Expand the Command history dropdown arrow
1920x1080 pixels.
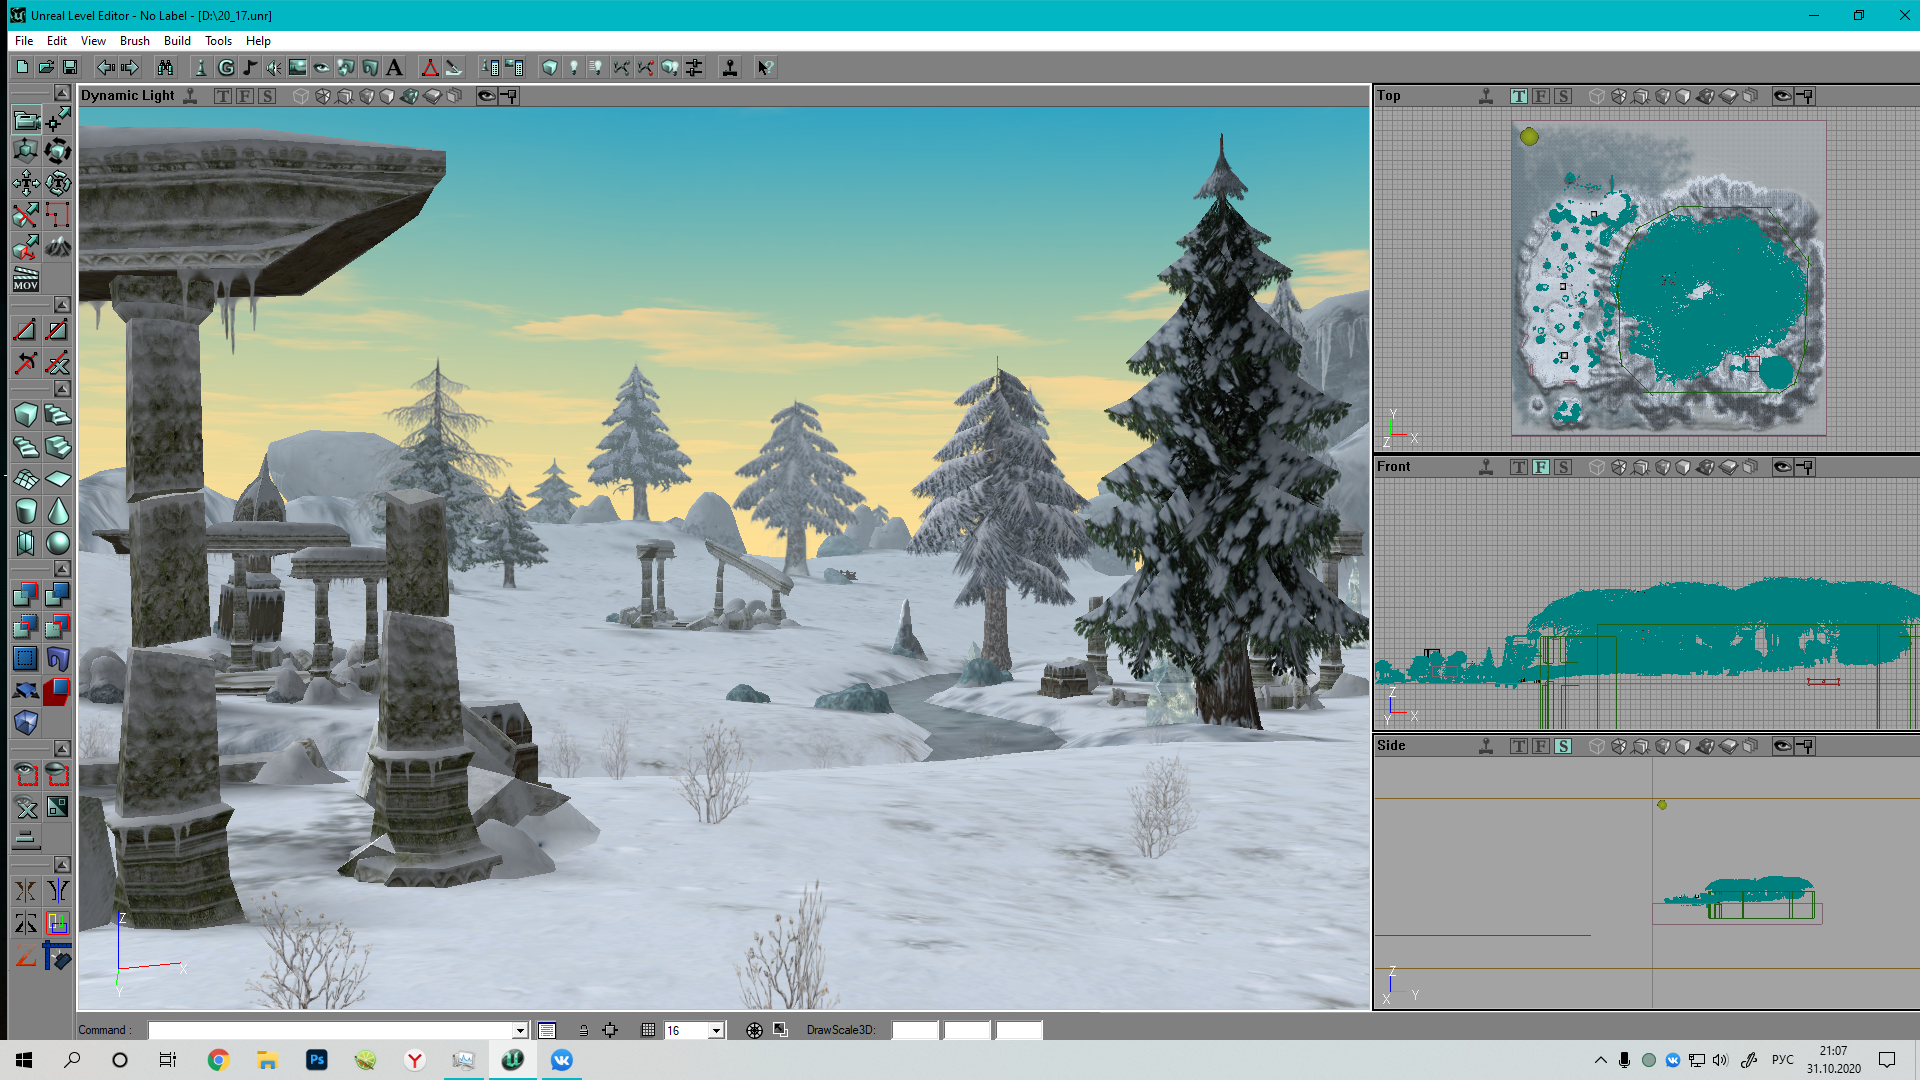click(520, 1031)
